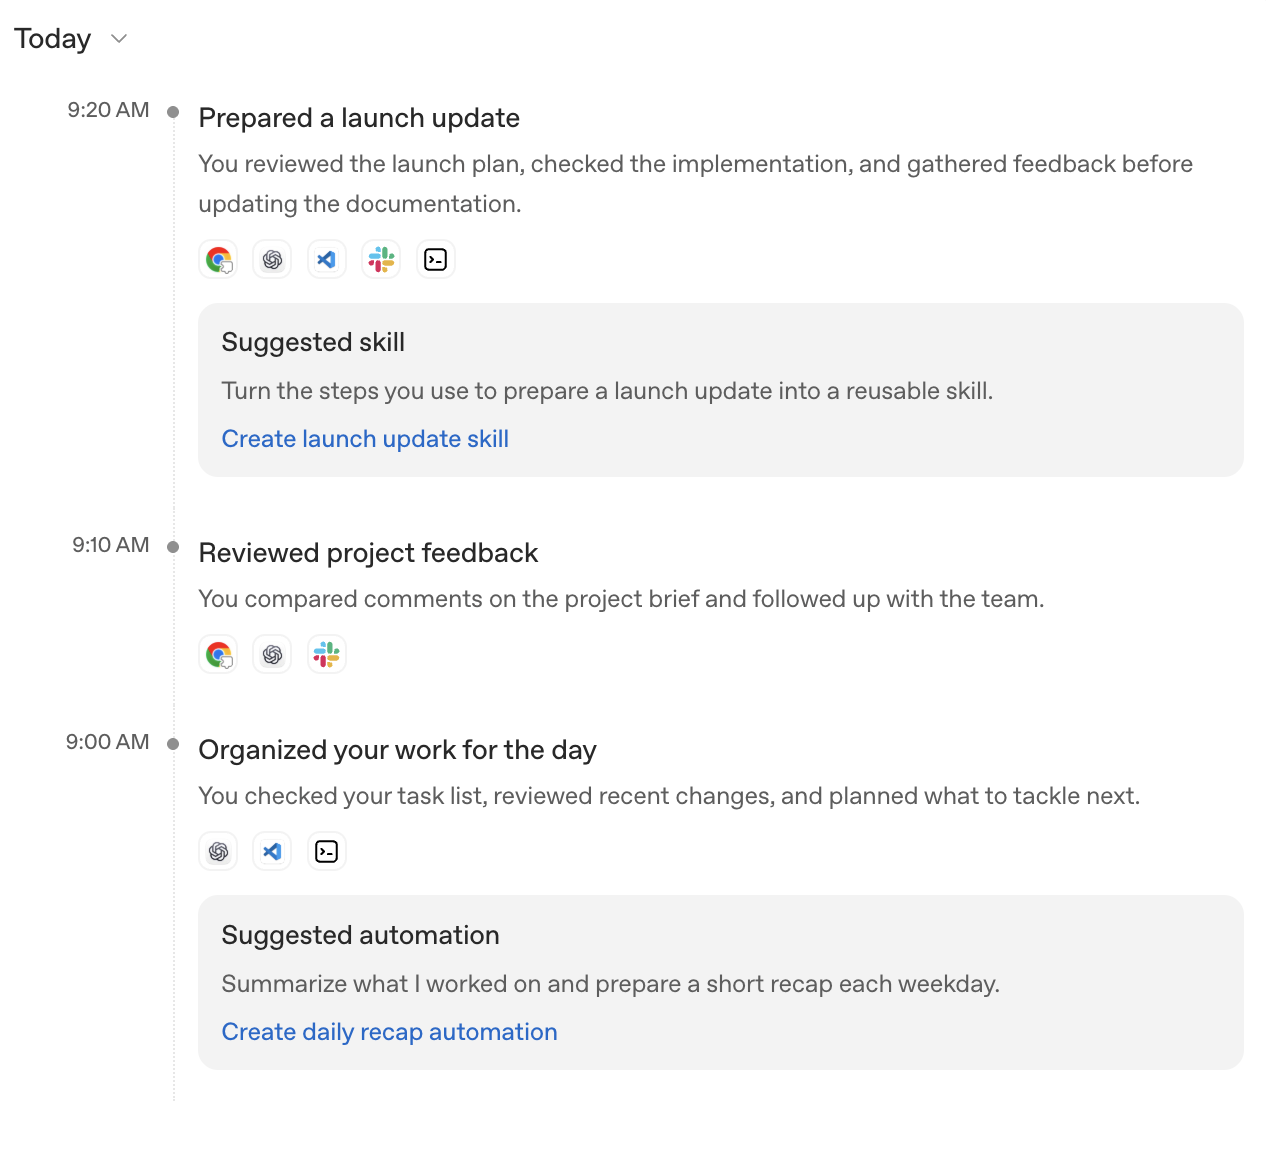Click ChatGPT icon under Reviewed project feedback
The height and width of the screenshot is (1150, 1266).
(272, 655)
